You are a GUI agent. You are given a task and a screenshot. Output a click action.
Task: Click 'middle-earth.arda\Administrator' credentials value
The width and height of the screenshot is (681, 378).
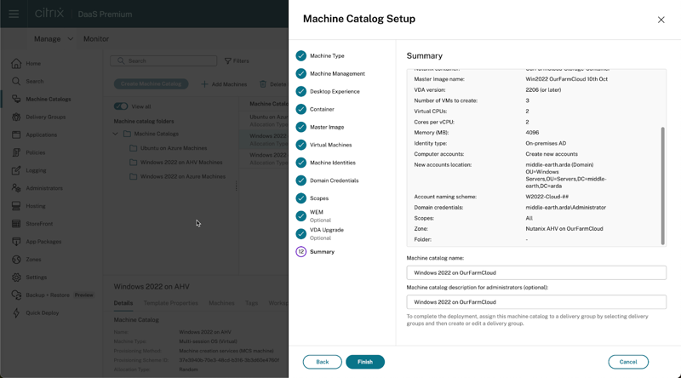pyautogui.click(x=565, y=207)
